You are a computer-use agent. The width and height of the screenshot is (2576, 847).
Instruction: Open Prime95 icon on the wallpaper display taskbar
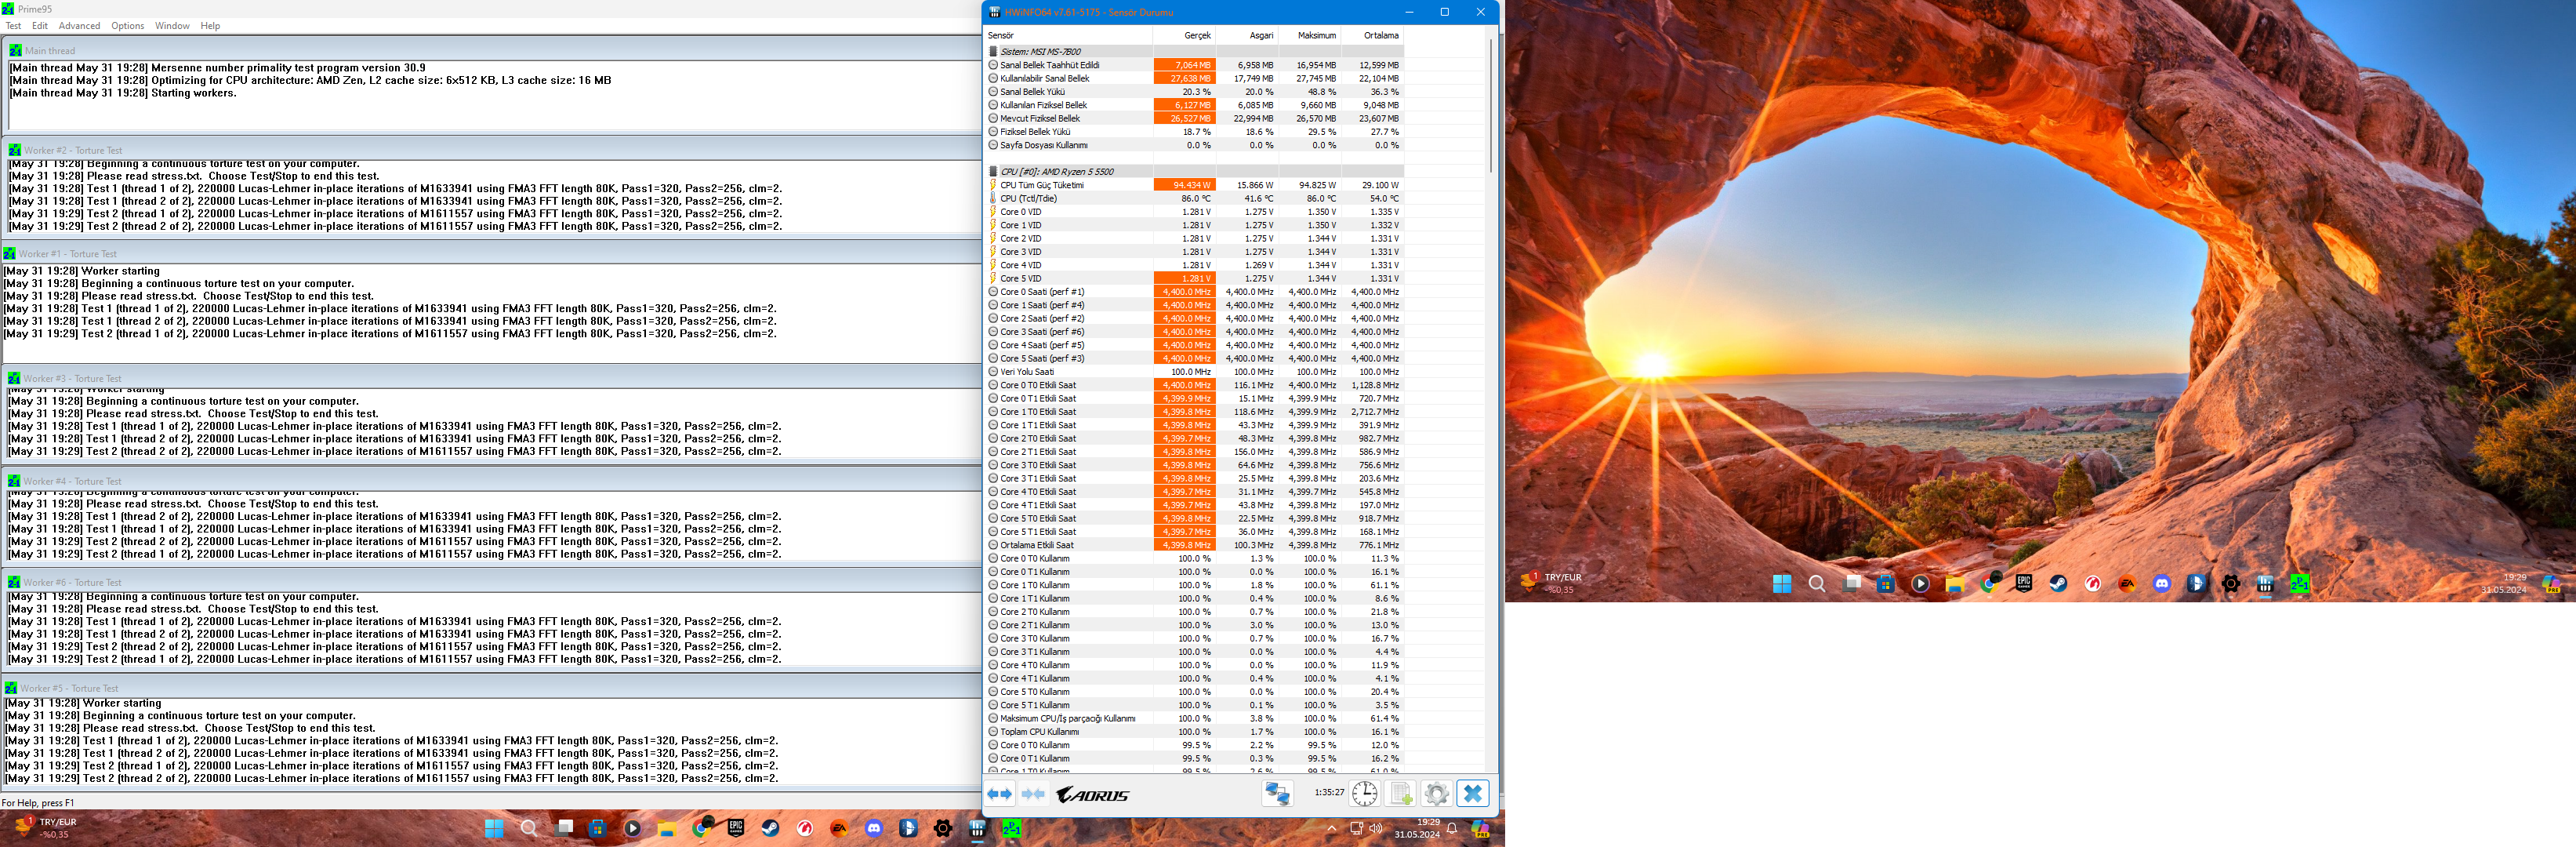tap(2300, 583)
